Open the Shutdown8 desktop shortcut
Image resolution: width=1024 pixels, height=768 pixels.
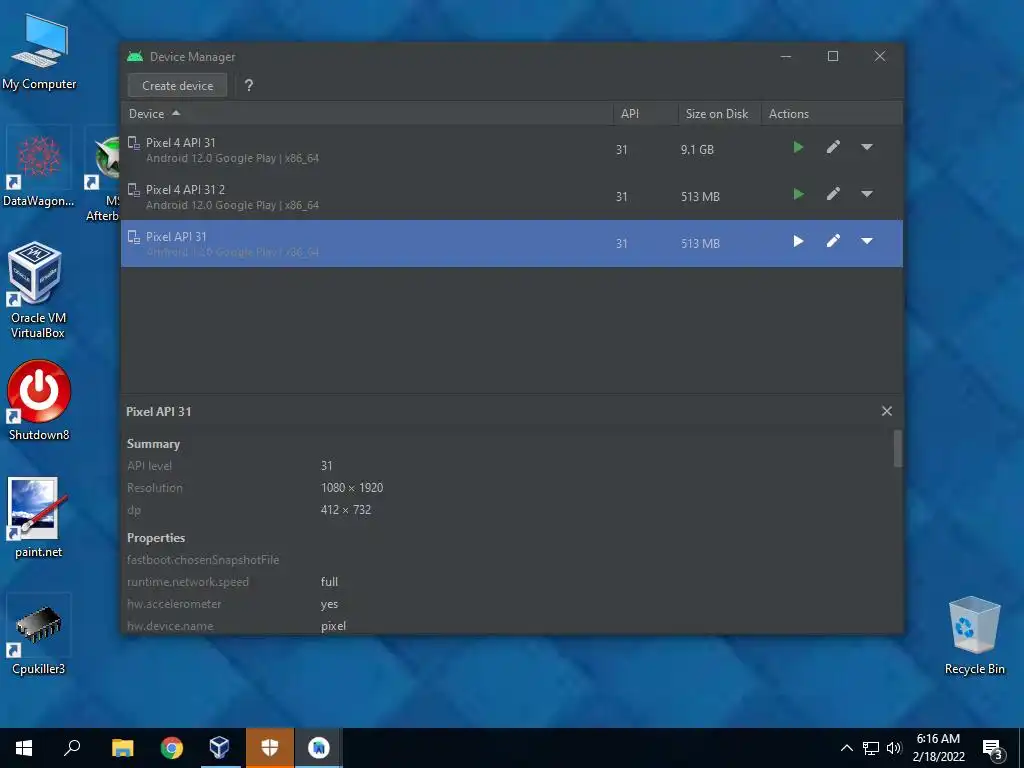point(39,401)
